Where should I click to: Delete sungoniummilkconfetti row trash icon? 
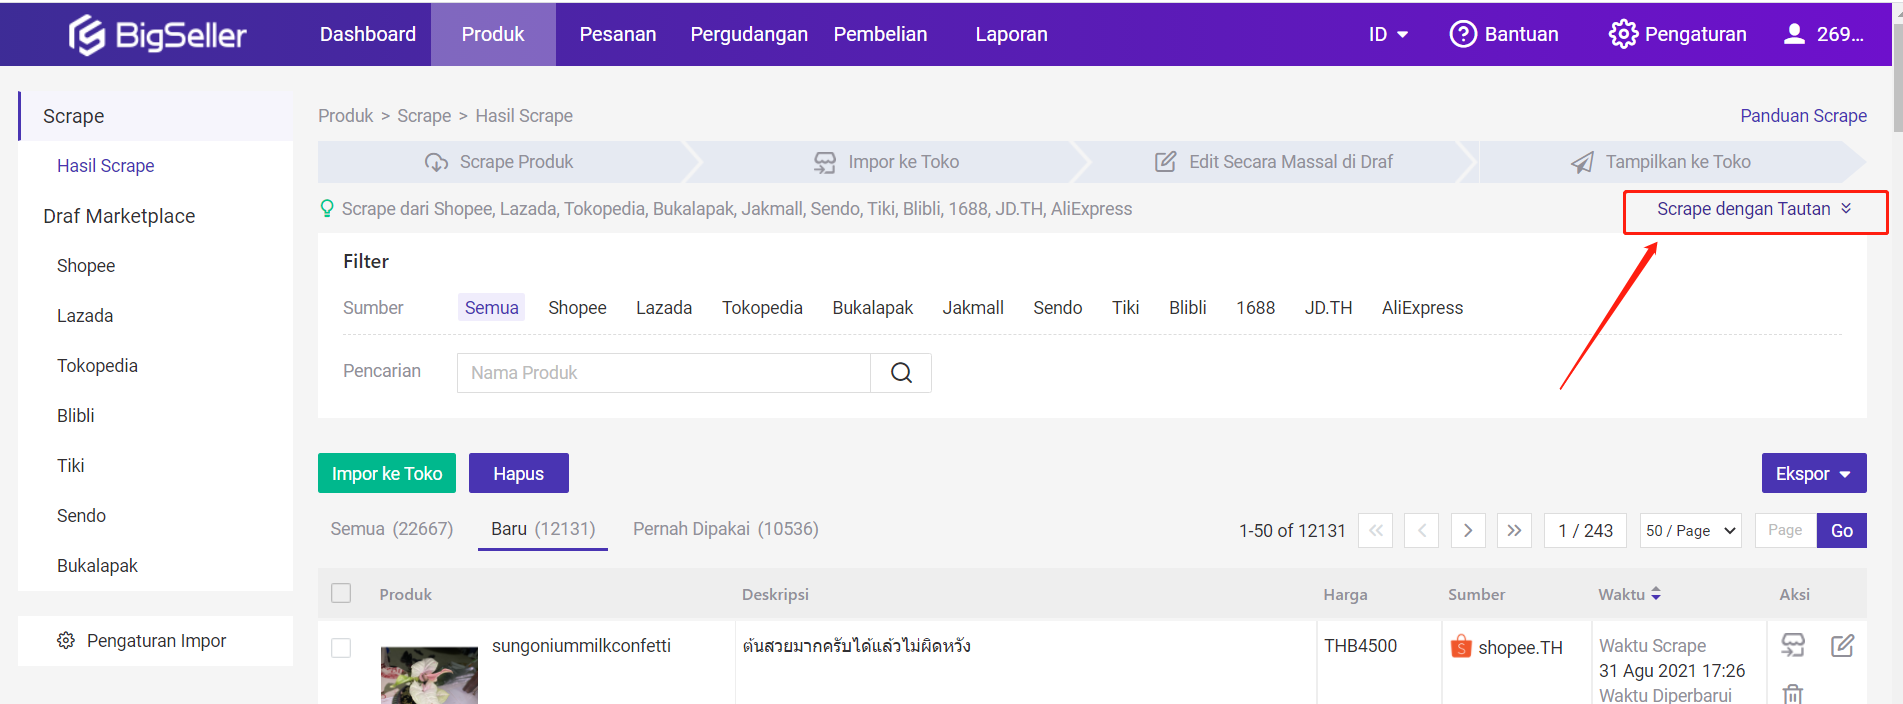[1793, 693]
